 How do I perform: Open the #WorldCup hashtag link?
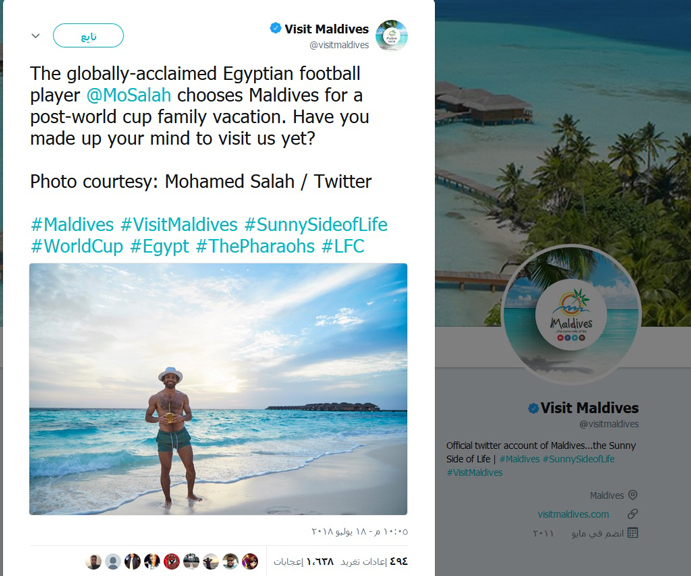(76, 246)
